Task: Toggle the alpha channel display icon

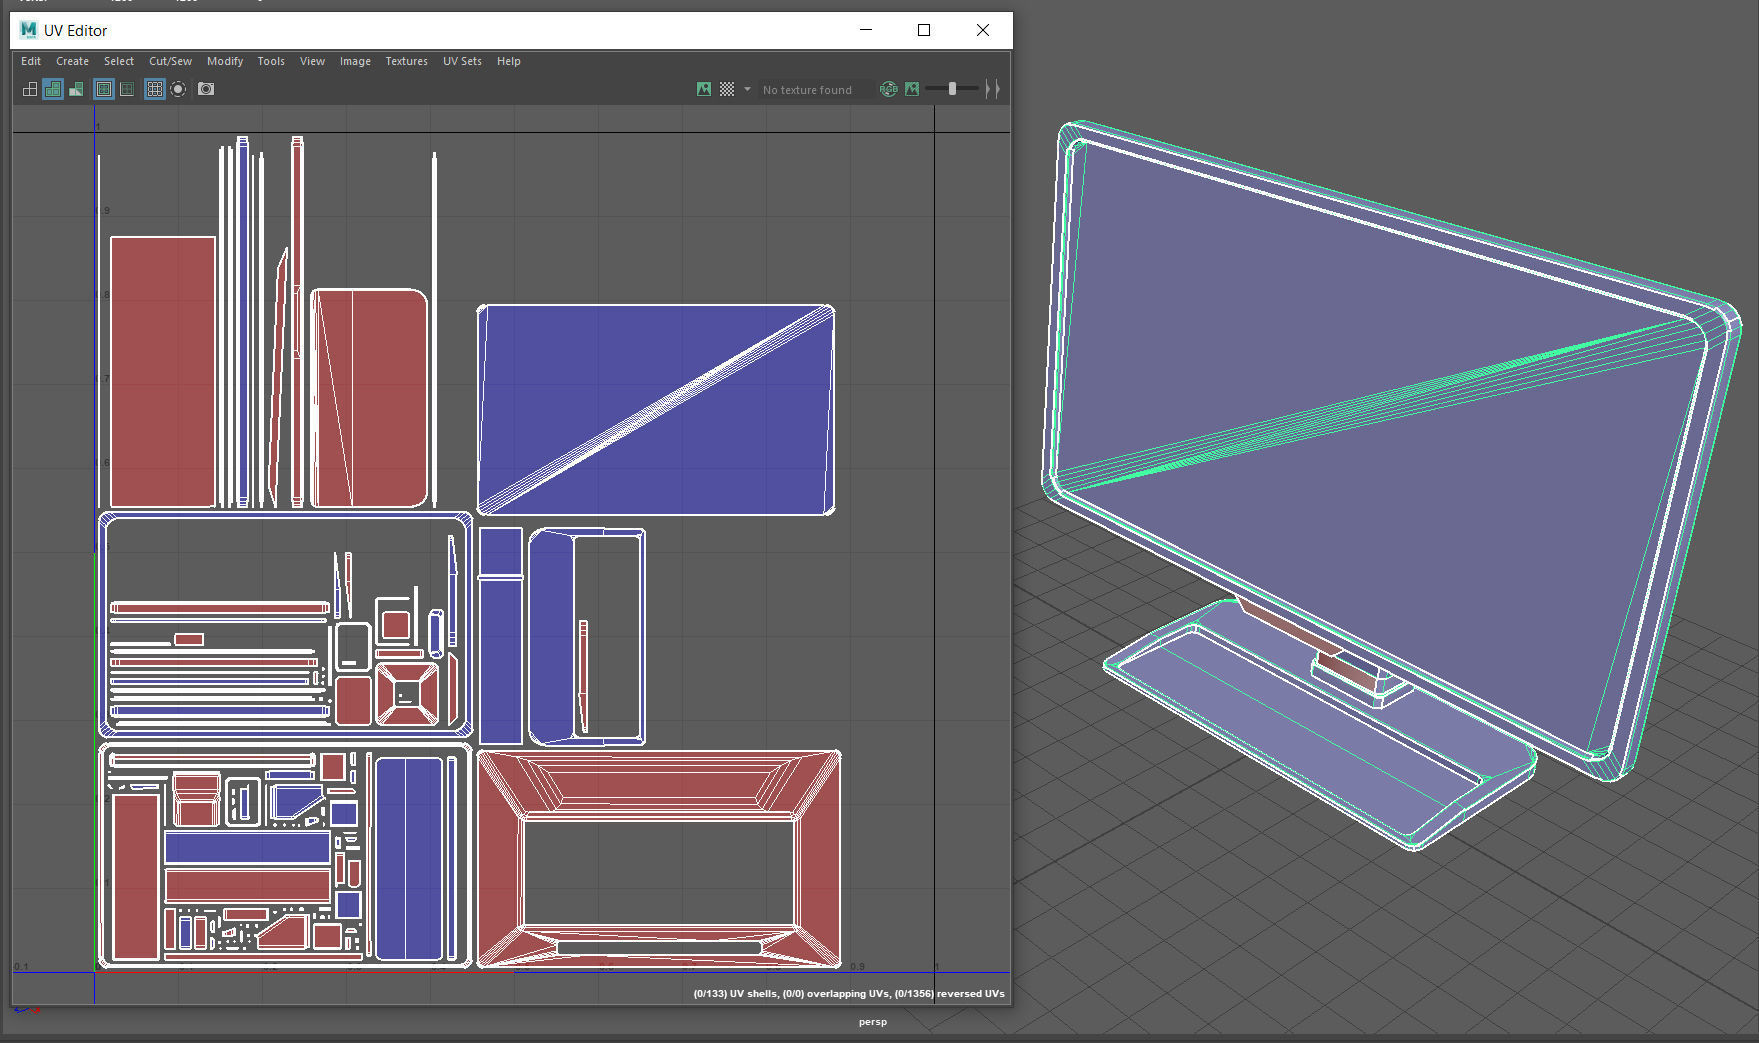Action: pyautogui.click(x=912, y=89)
